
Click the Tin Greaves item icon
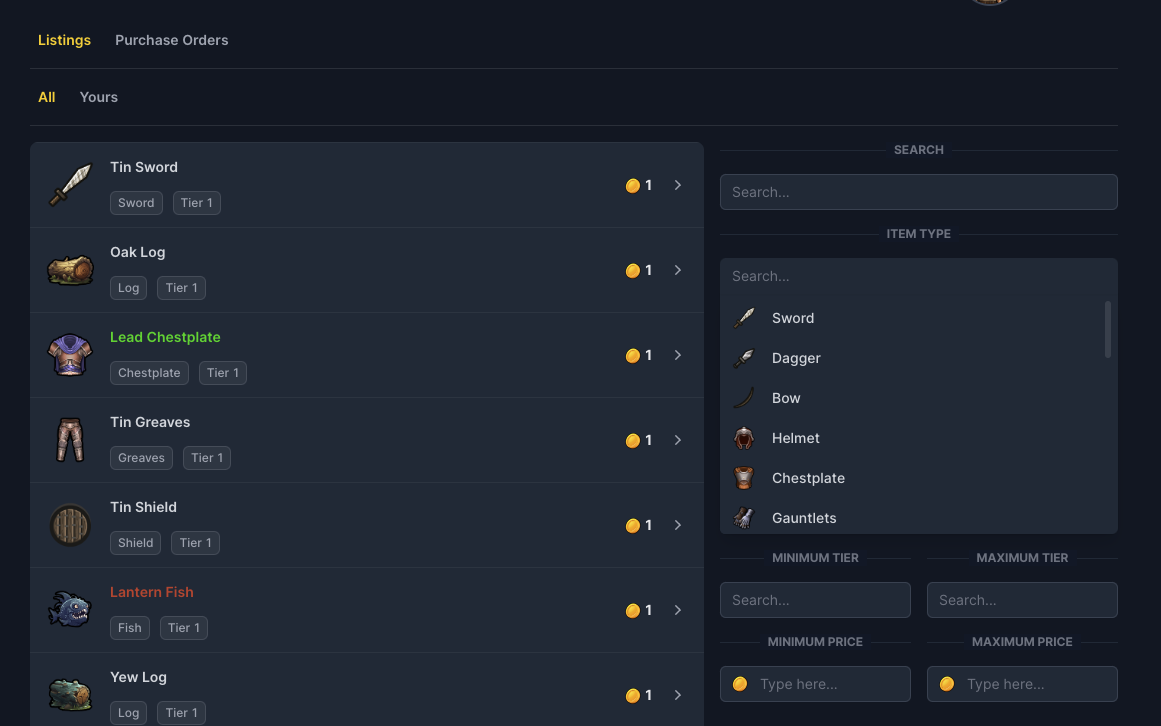(70, 440)
